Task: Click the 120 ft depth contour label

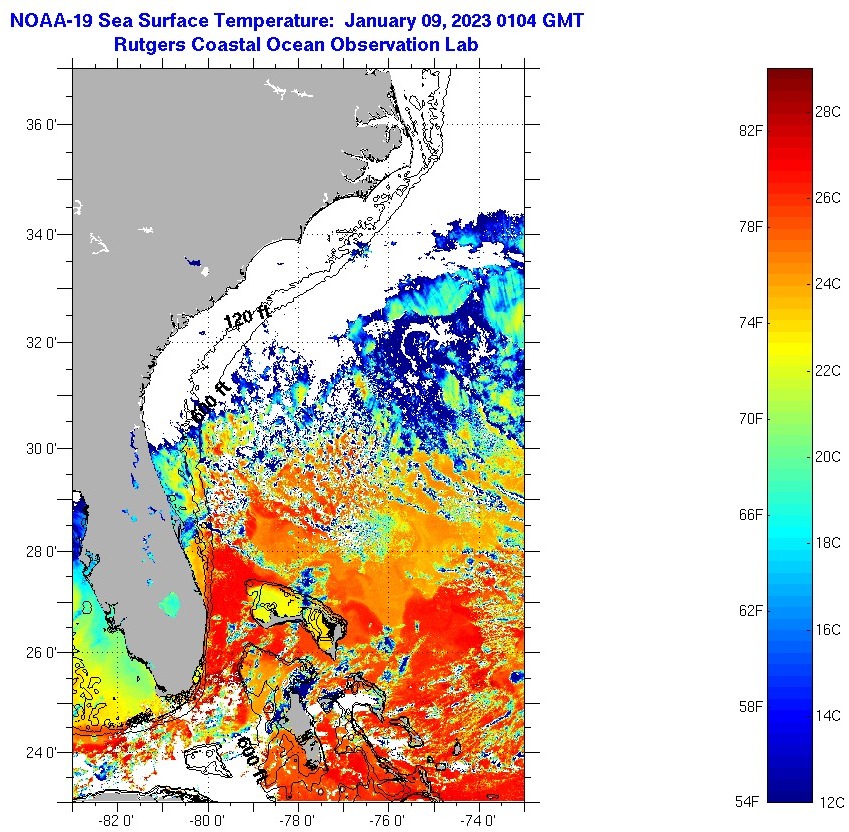Action: (x=247, y=318)
